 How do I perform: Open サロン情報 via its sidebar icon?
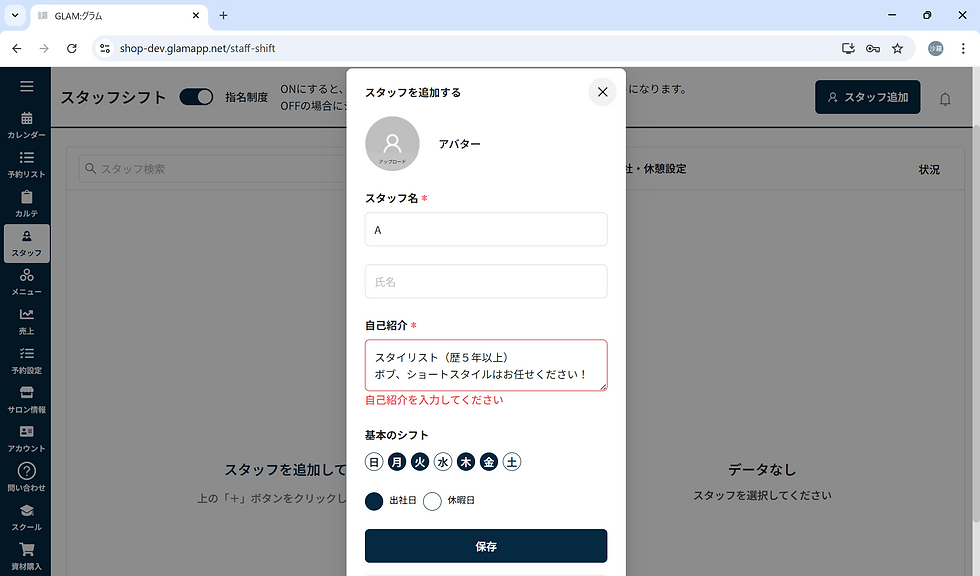pos(26,398)
